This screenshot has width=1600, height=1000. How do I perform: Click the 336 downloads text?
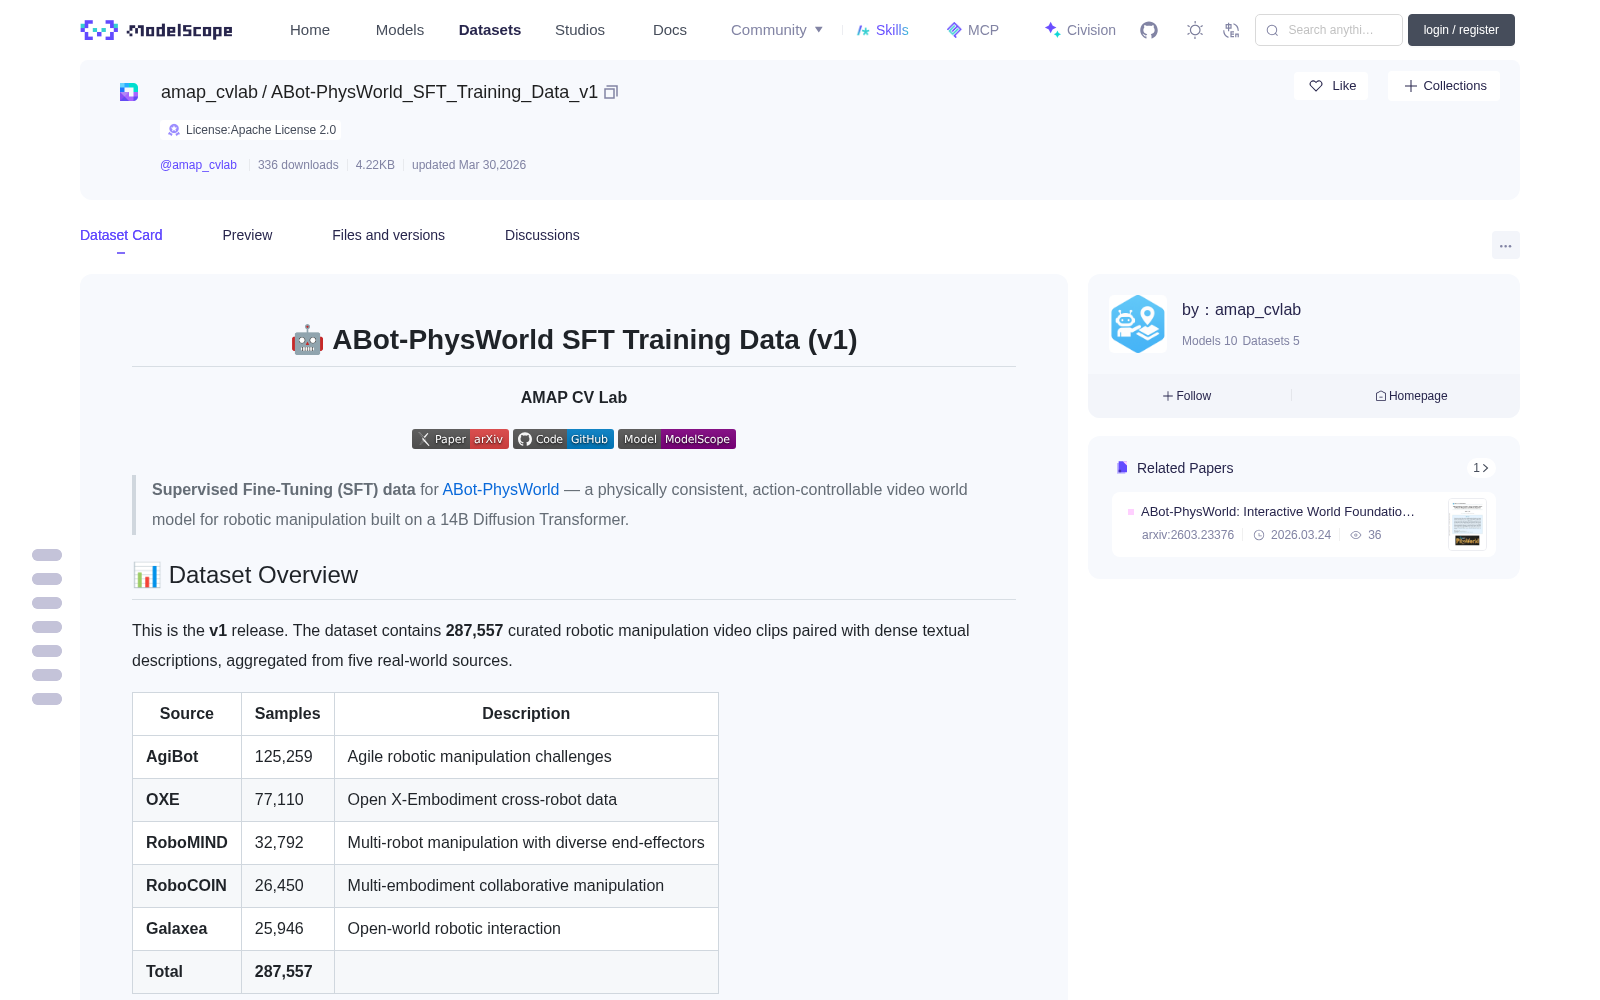point(298,165)
